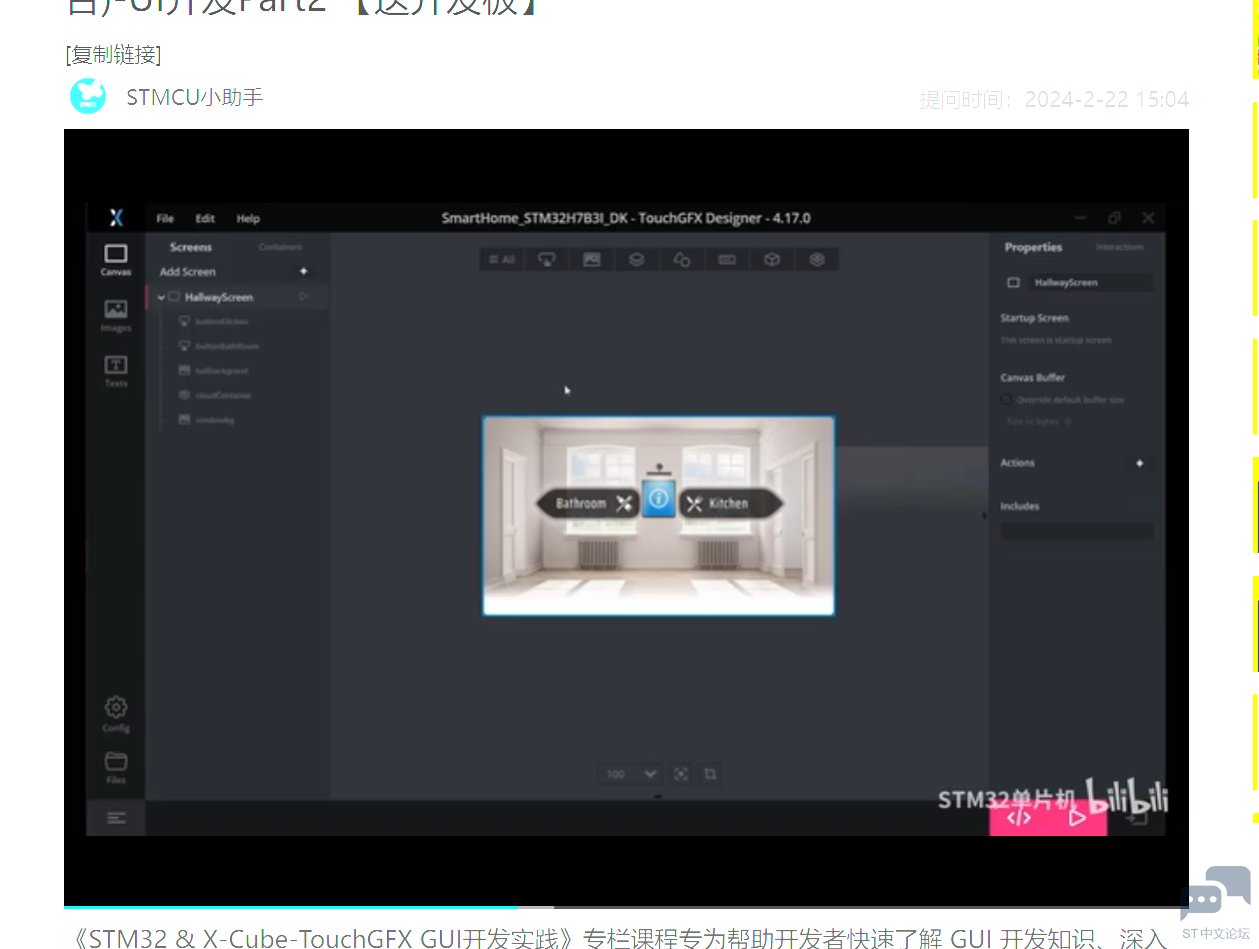Click the run target icon at bottom right
This screenshot has width=1259, height=949.
point(1137,818)
